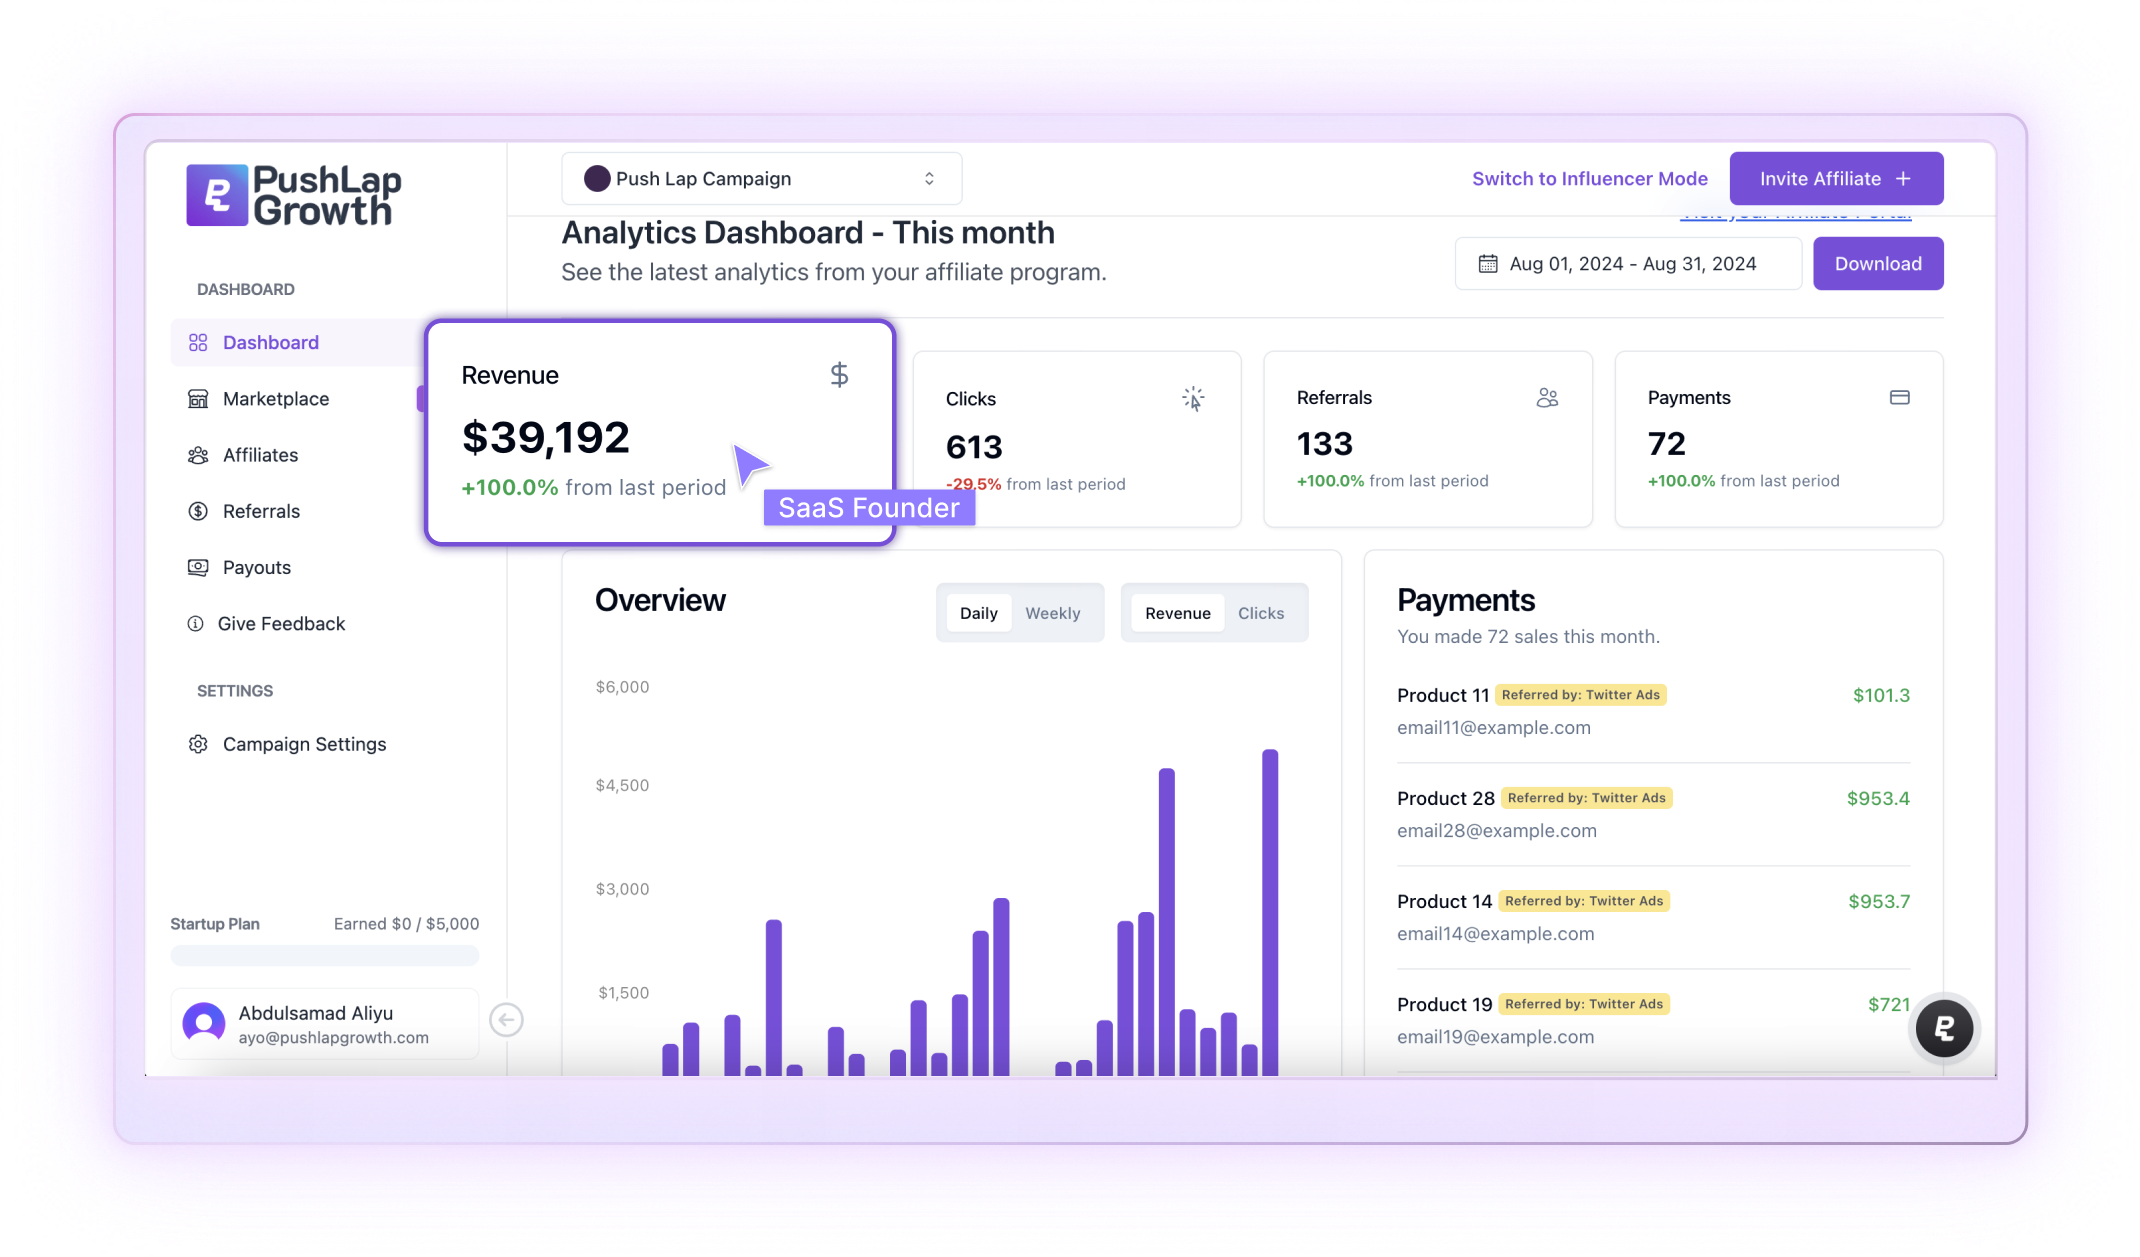
Task: Click the plus icon on Invite Affiliate
Action: coord(1903,178)
